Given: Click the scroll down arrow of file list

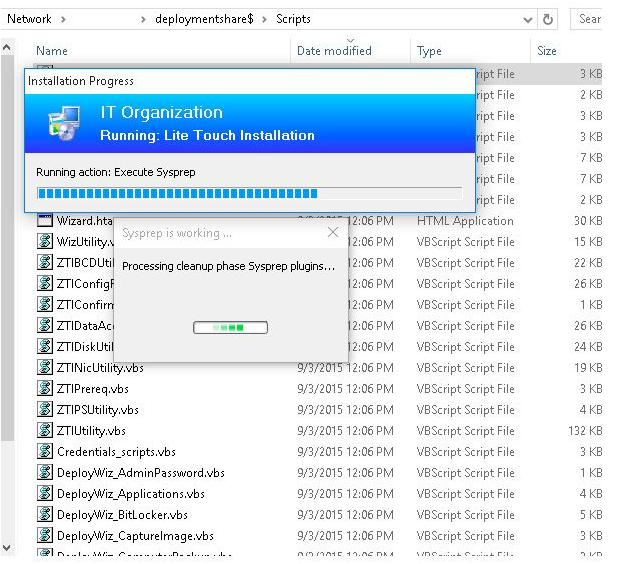Looking at the screenshot, I should click(x=7, y=548).
